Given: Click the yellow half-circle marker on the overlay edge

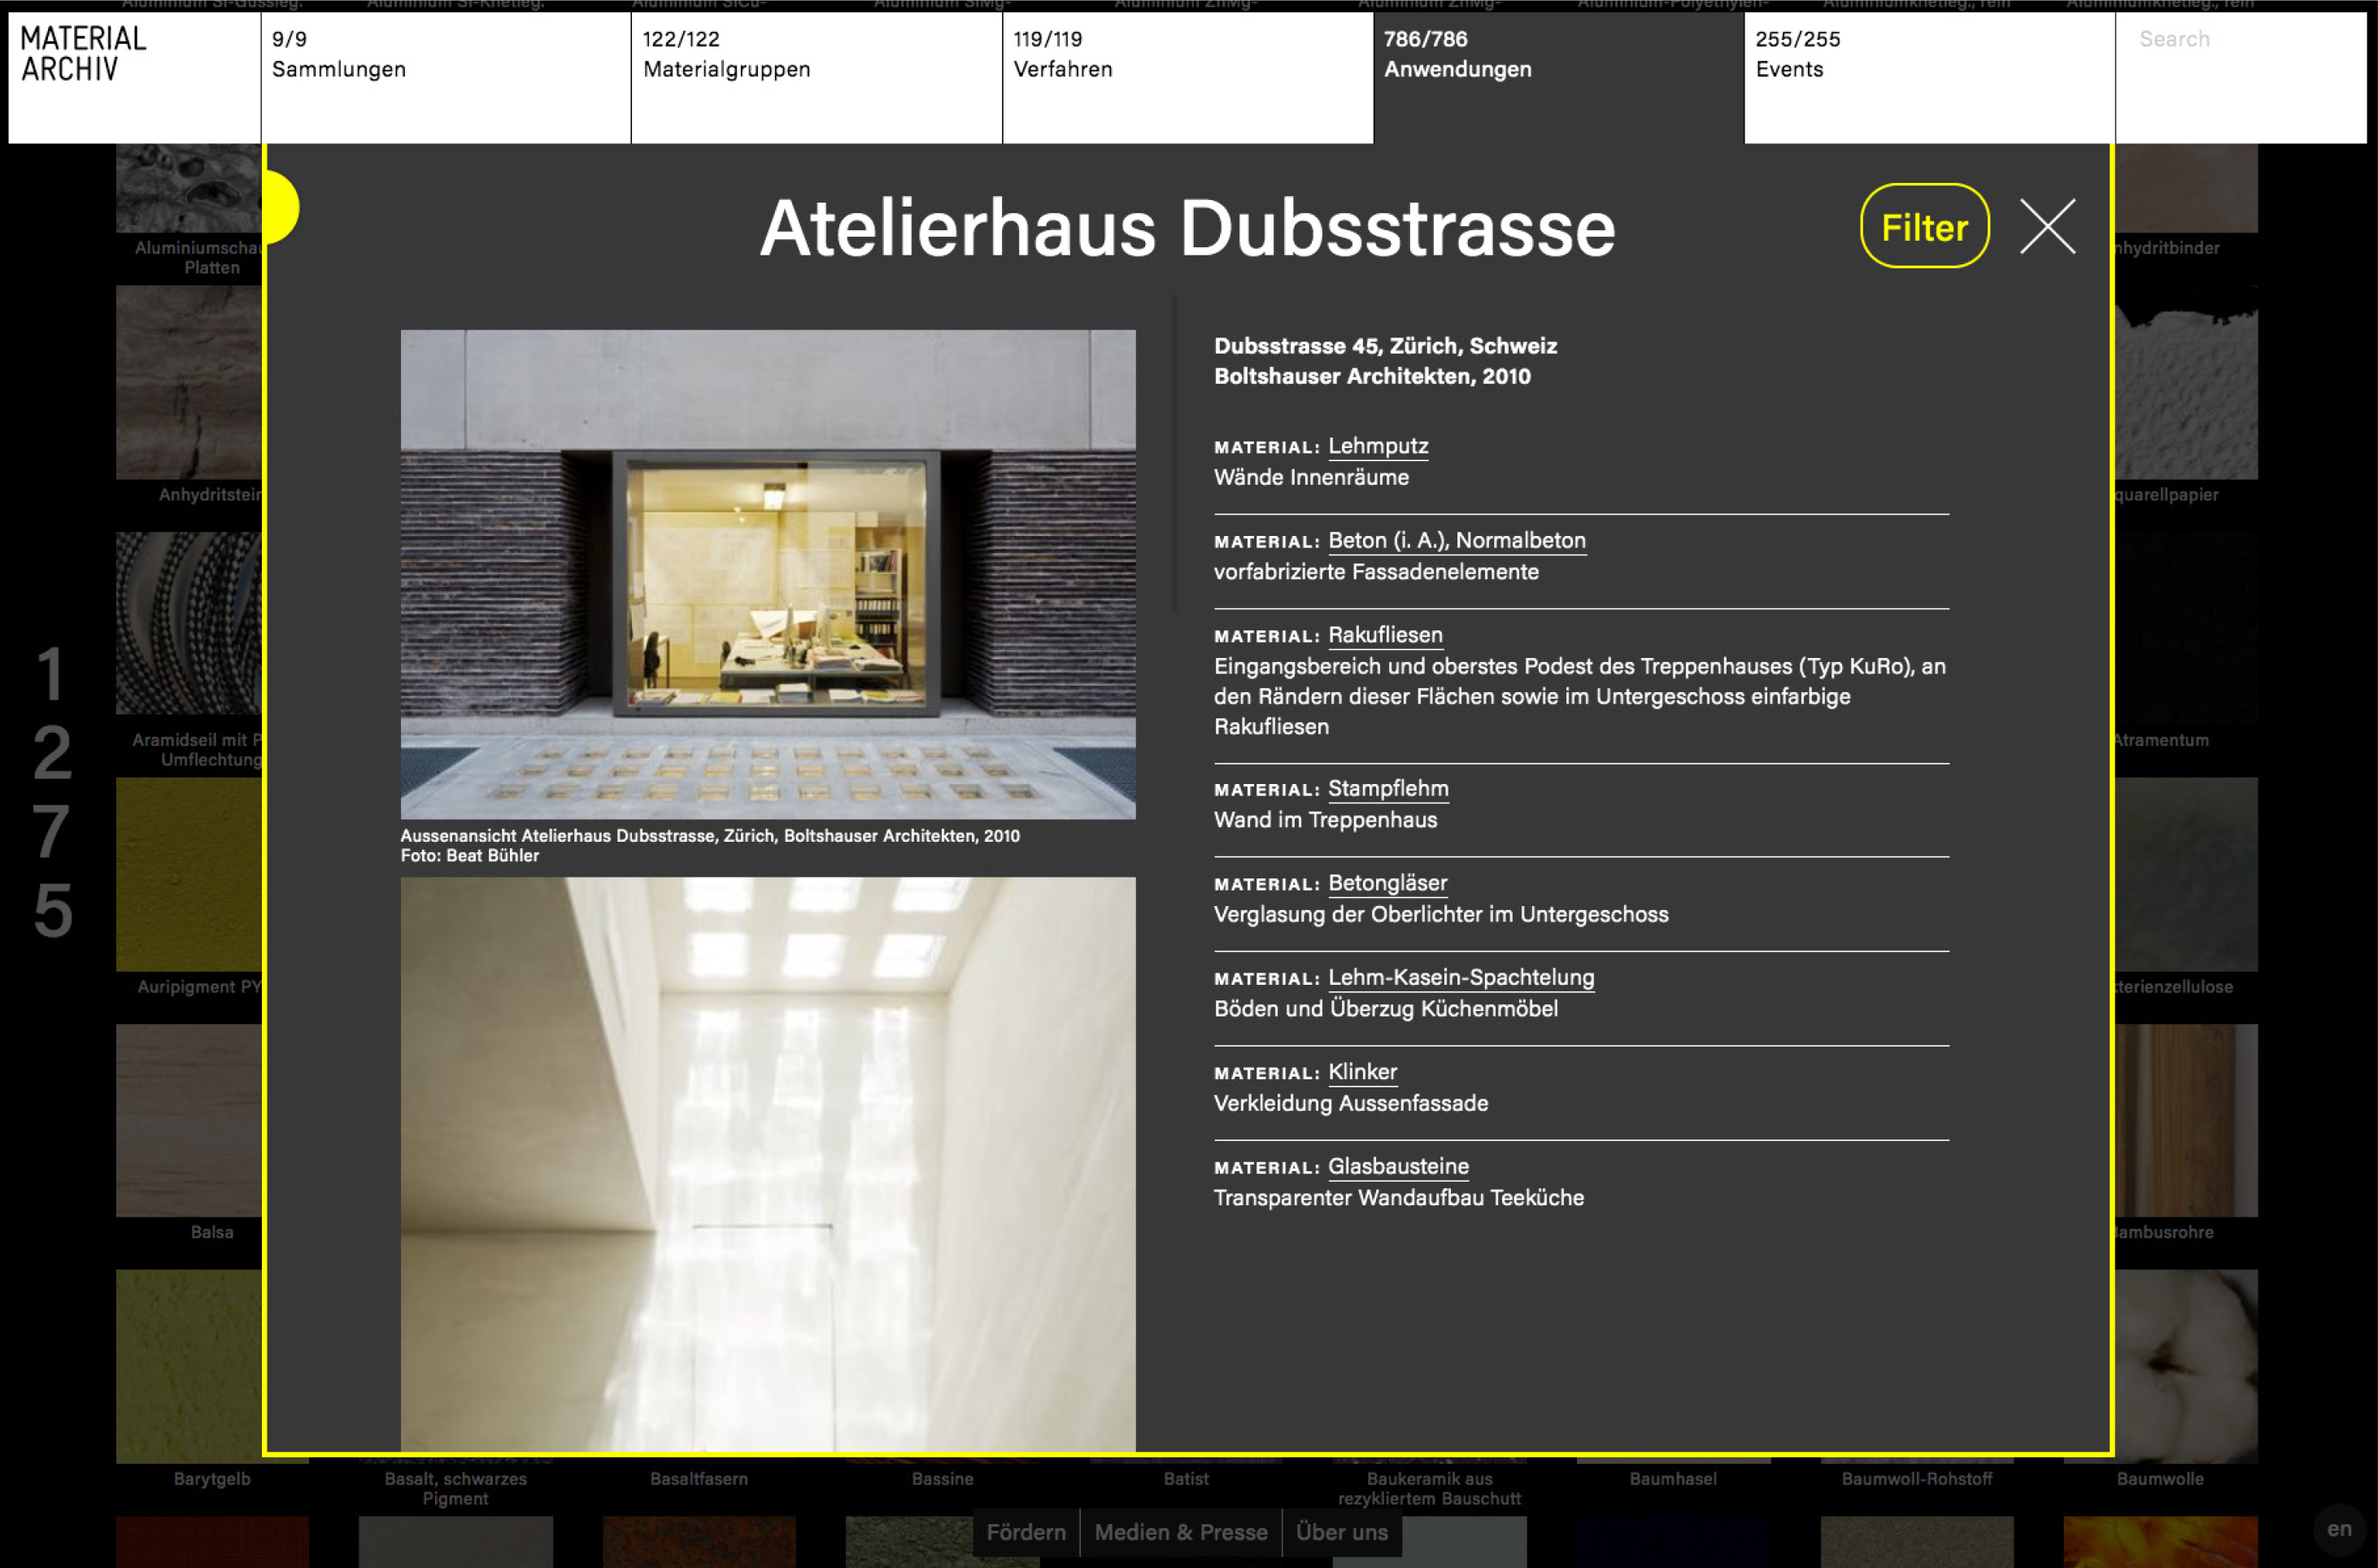Looking at the screenshot, I should (280, 206).
